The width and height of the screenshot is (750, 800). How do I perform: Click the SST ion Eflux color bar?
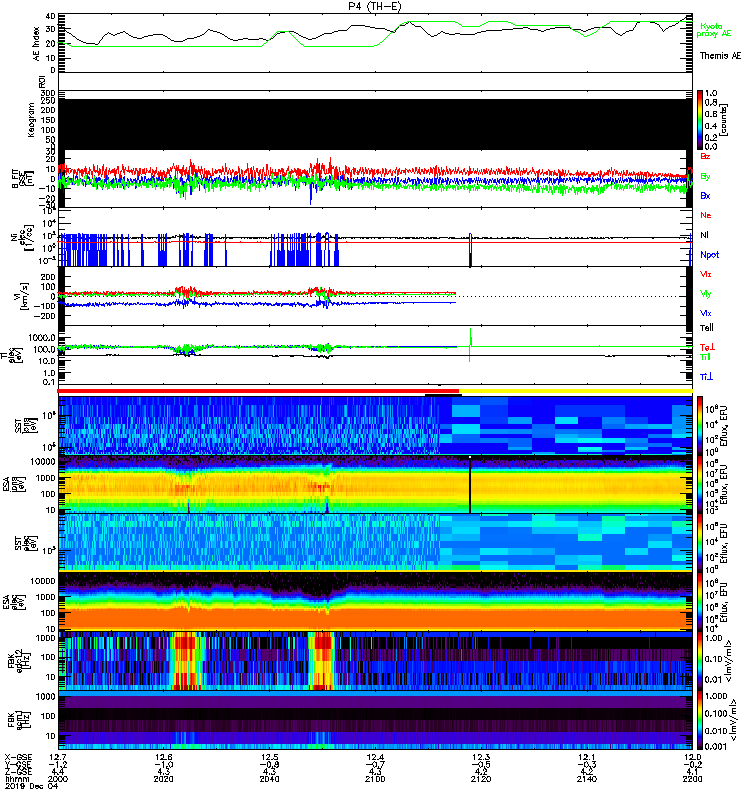[x=700, y=425]
